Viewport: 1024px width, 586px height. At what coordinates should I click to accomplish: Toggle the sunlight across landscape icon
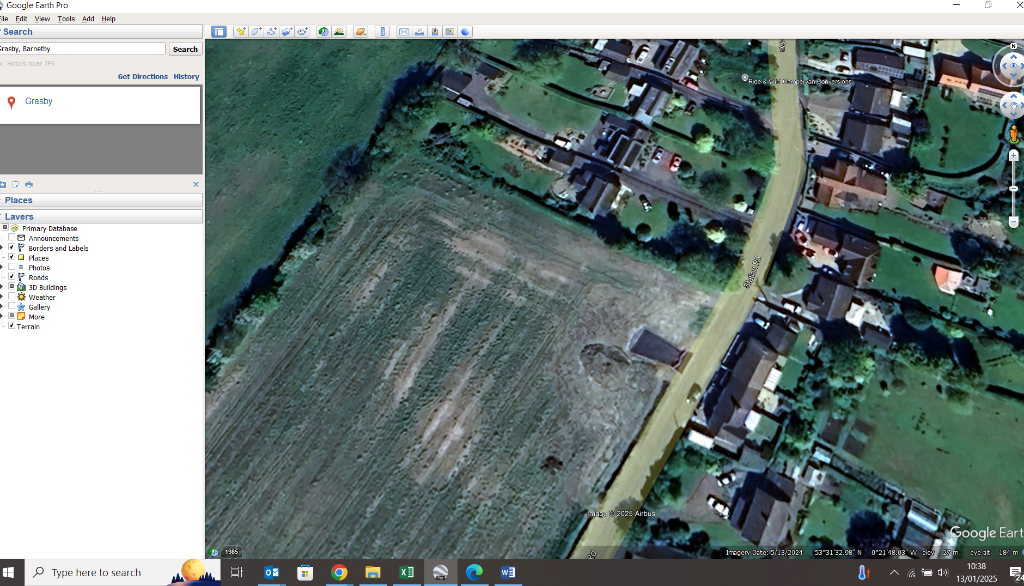(339, 32)
